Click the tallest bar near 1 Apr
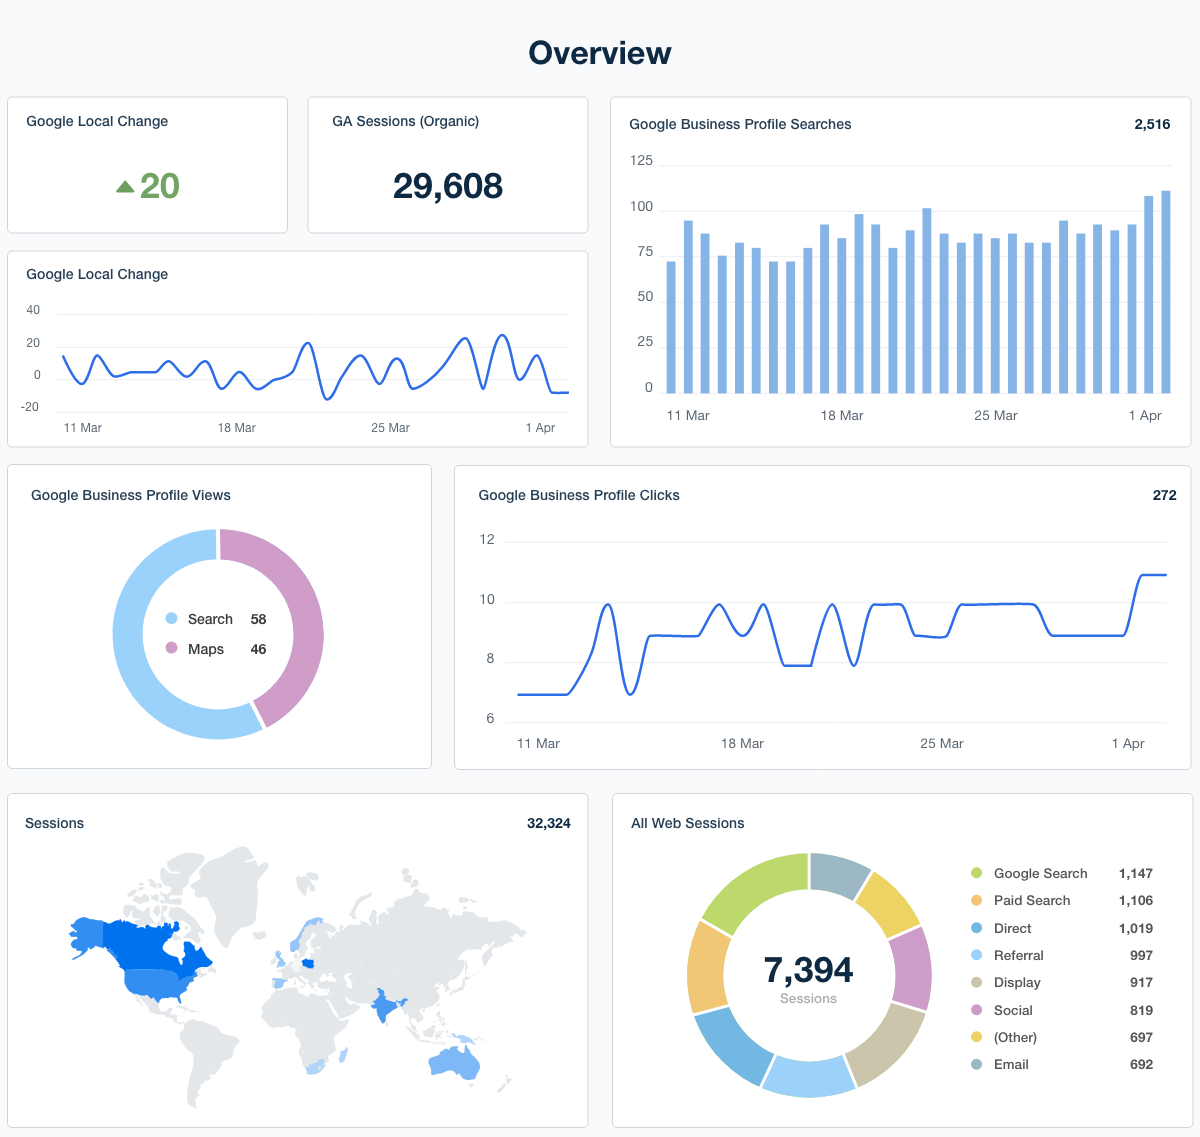 [x=1166, y=290]
